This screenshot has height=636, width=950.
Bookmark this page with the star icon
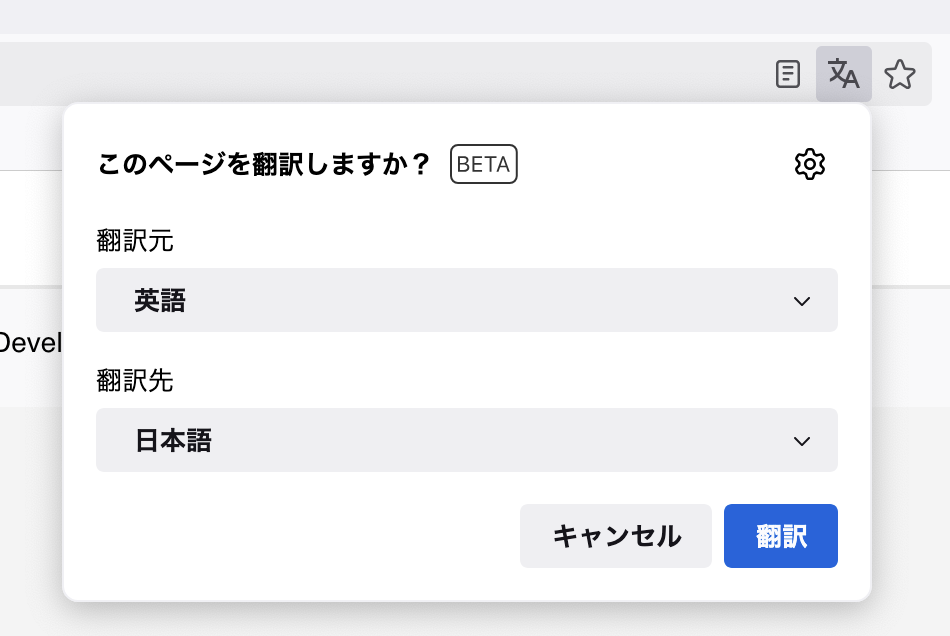click(900, 74)
